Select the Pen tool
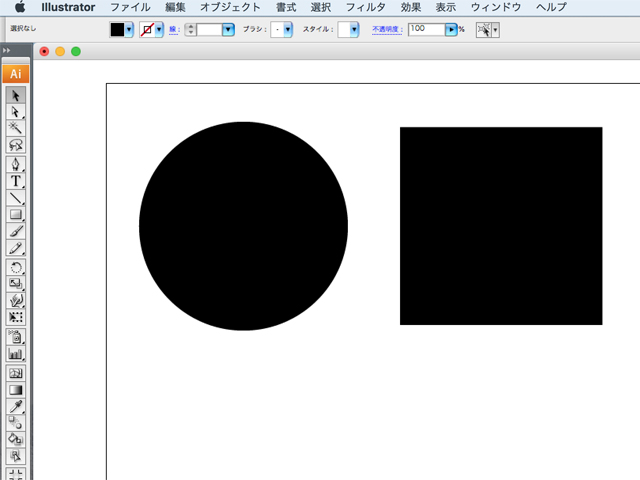The width and height of the screenshot is (640, 480). click(16, 164)
